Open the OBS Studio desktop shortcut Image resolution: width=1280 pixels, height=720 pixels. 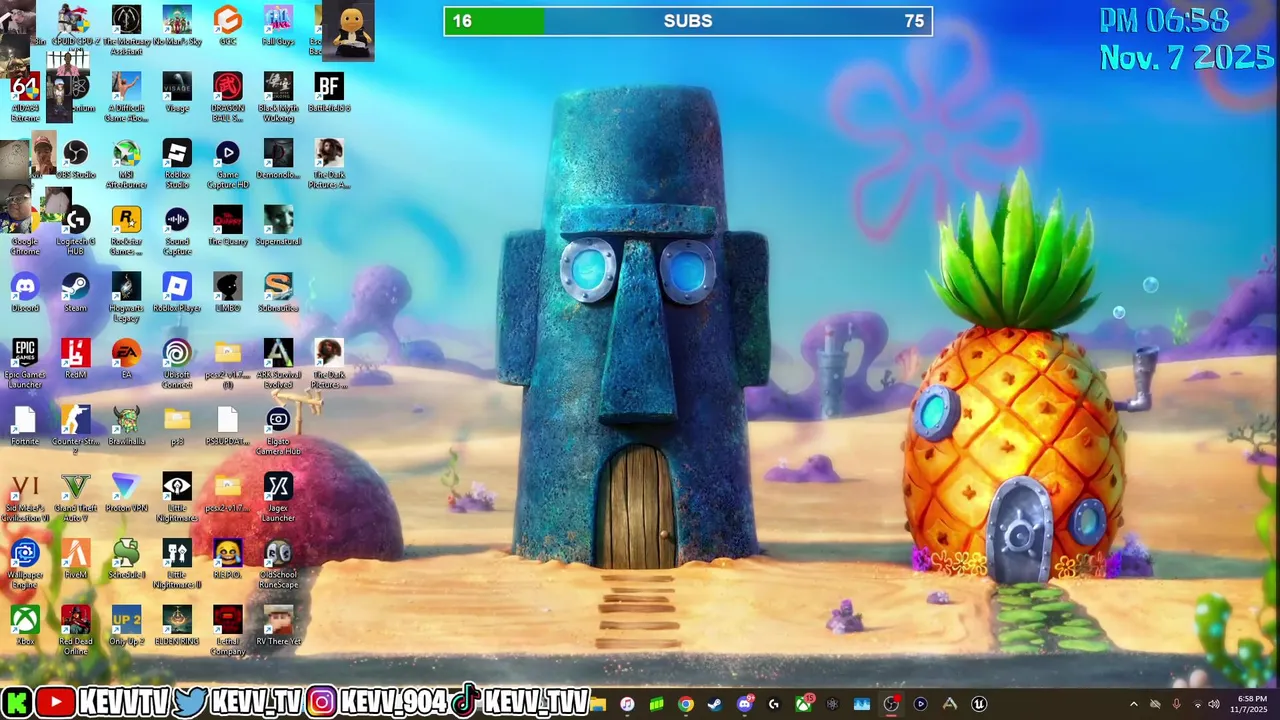(x=75, y=160)
